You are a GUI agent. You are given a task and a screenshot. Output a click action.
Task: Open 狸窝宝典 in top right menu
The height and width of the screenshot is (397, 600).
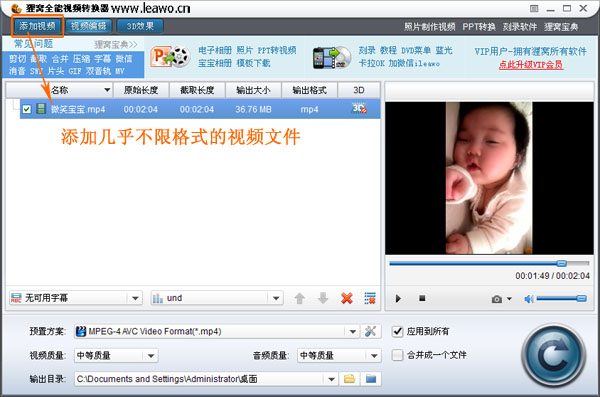click(x=561, y=27)
